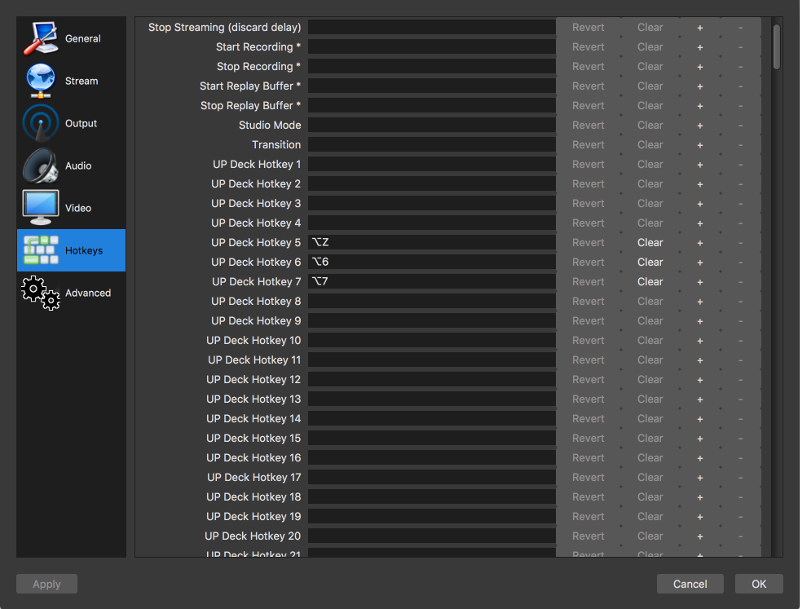
Task: Focus the Transition hotkey field
Action: [x=431, y=145]
